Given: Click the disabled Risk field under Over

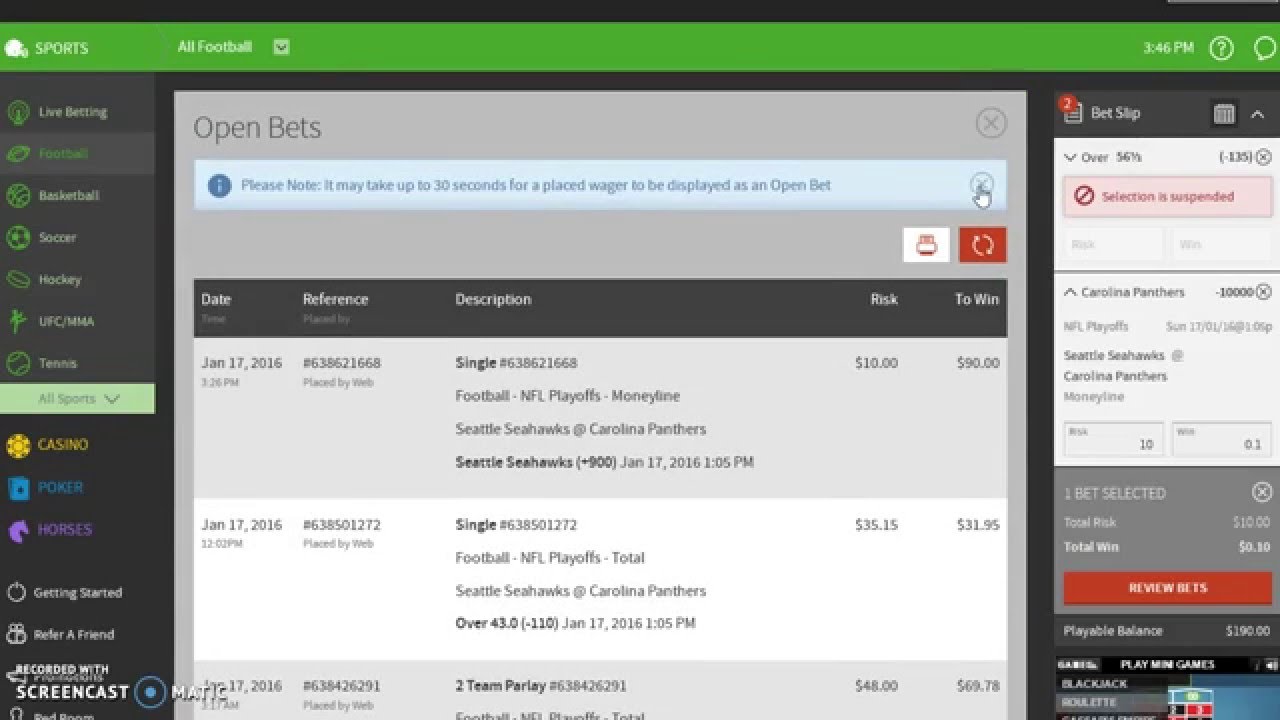Looking at the screenshot, I should (x=1113, y=244).
